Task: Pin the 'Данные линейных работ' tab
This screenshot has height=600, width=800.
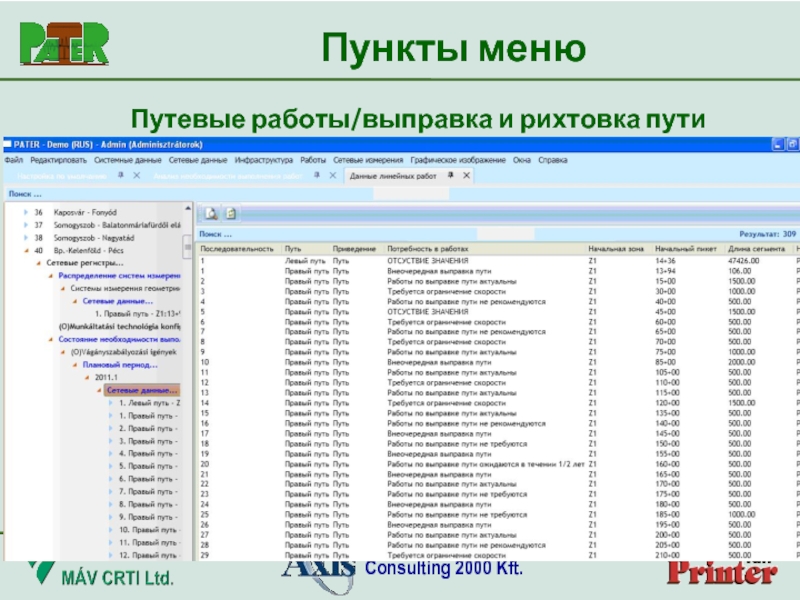Action: [450, 176]
